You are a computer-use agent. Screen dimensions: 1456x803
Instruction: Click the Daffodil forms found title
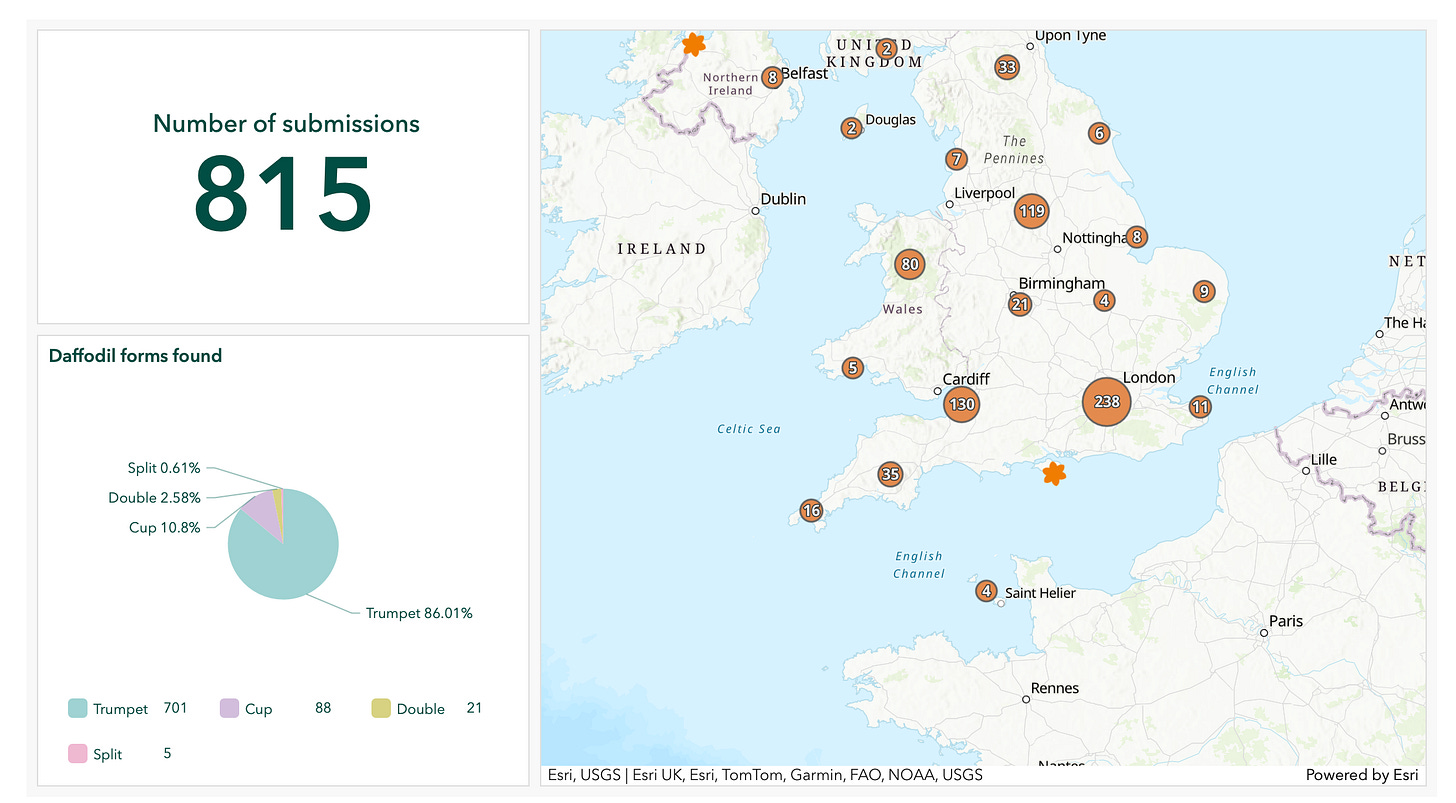pyautogui.click(x=135, y=356)
